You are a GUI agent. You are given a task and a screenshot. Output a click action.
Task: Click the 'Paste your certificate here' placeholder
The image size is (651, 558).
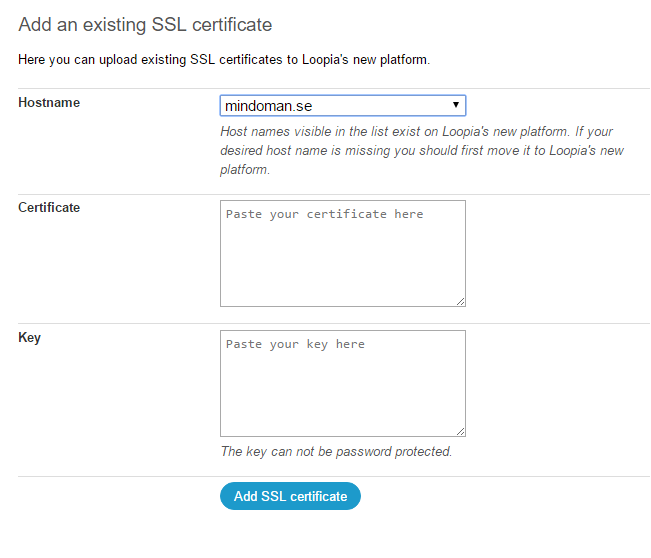pyautogui.click(x=325, y=214)
